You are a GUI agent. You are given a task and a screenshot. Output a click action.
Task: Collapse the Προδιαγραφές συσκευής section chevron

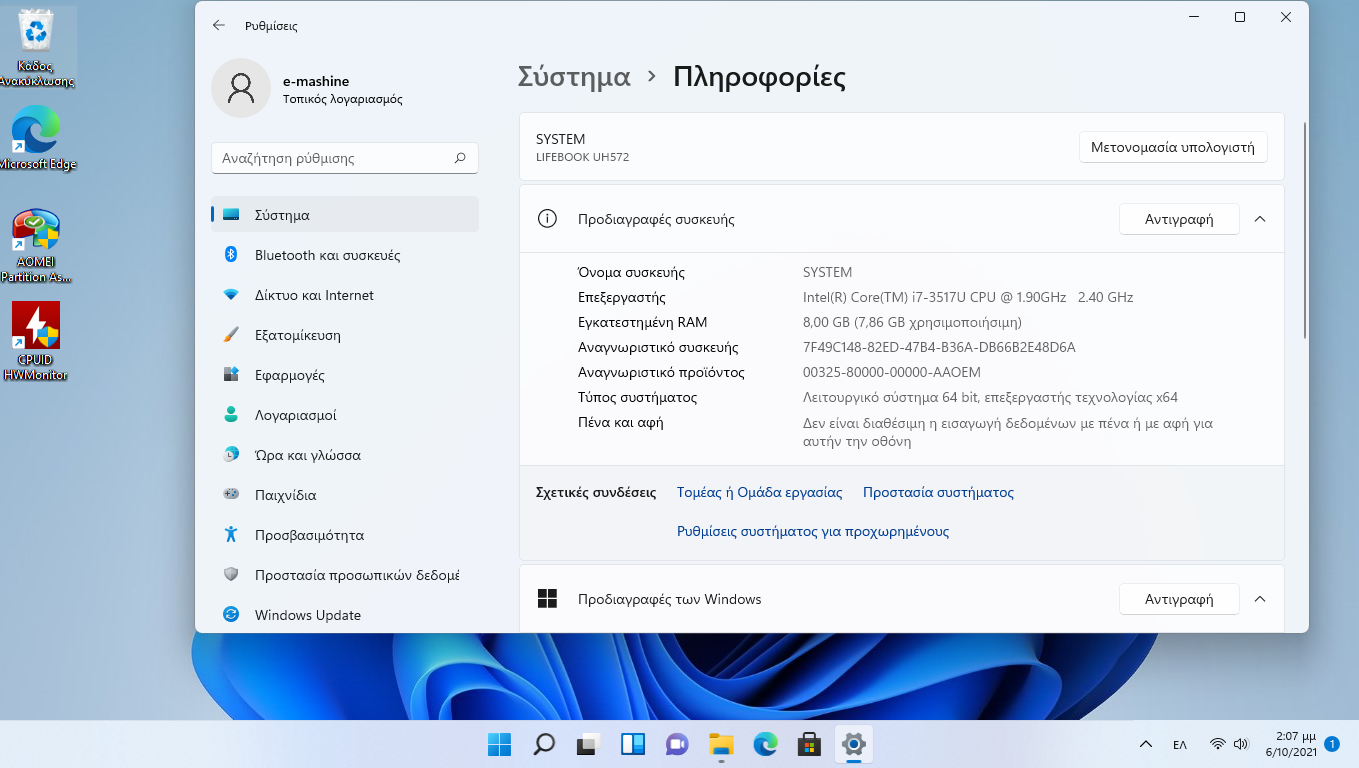[x=1260, y=219]
